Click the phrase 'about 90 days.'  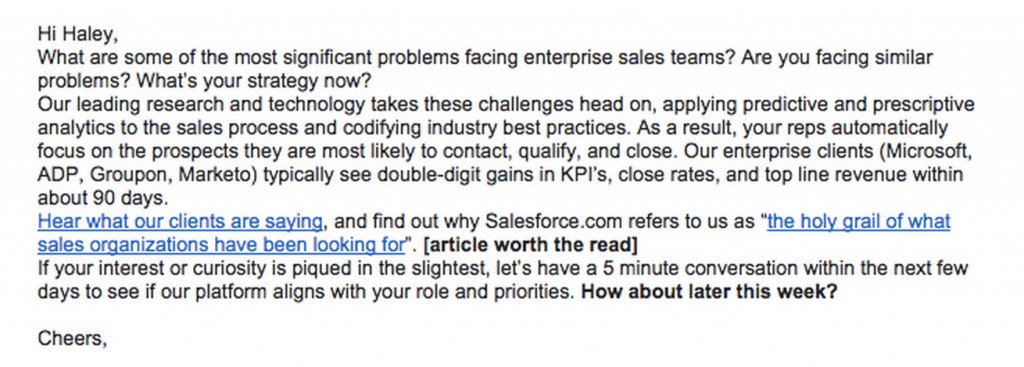click(103, 198)
